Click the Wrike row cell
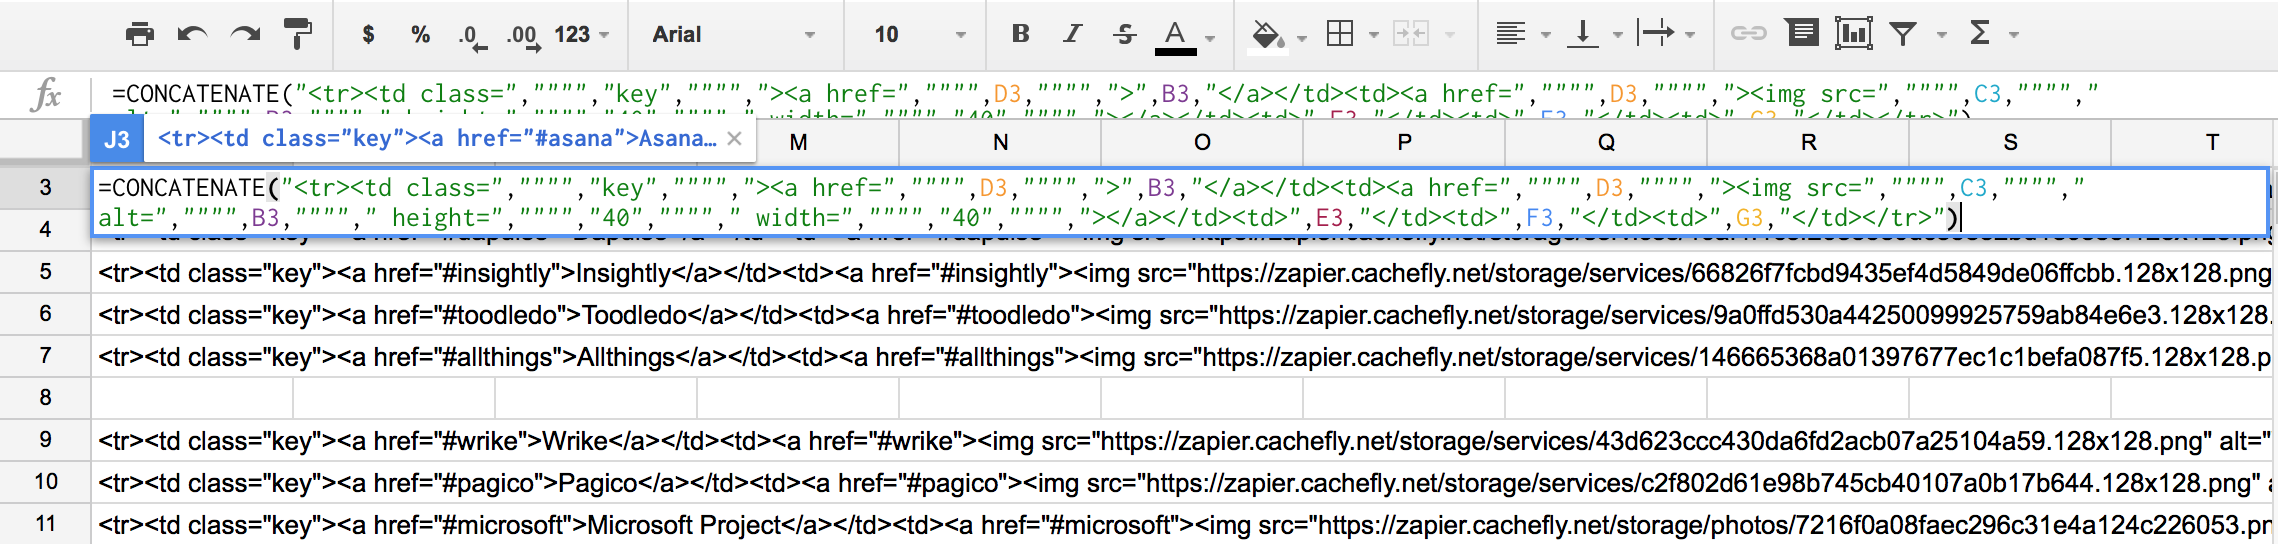Viewport: 2278px width, 544px height. click(1182, 441)
